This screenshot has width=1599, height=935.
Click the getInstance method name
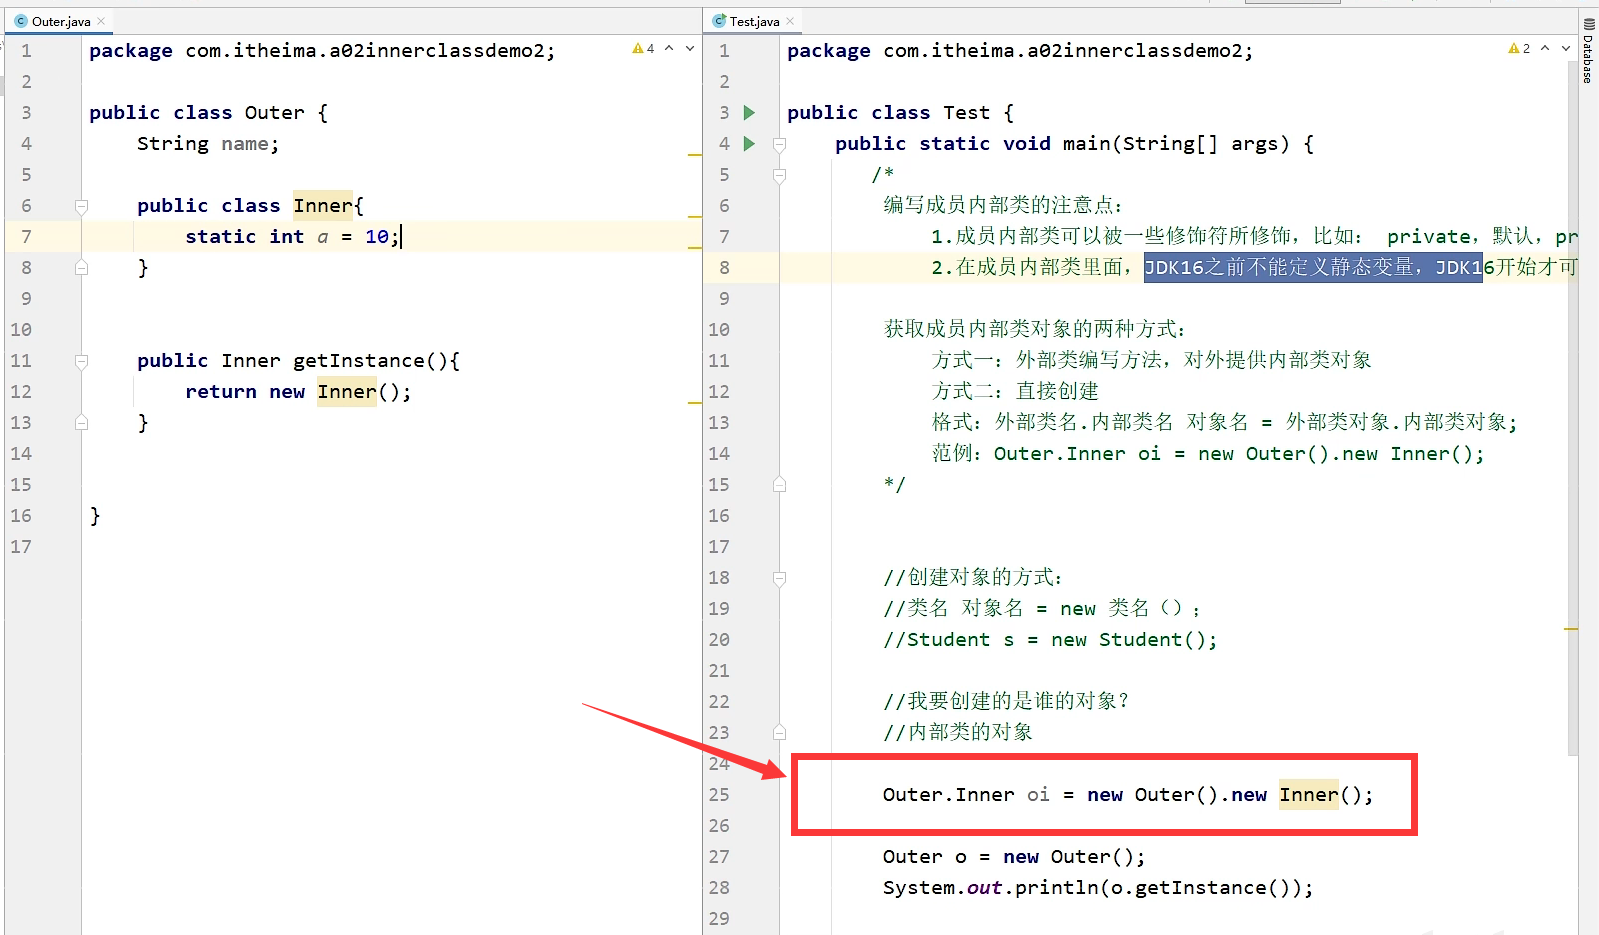(358, 361)
